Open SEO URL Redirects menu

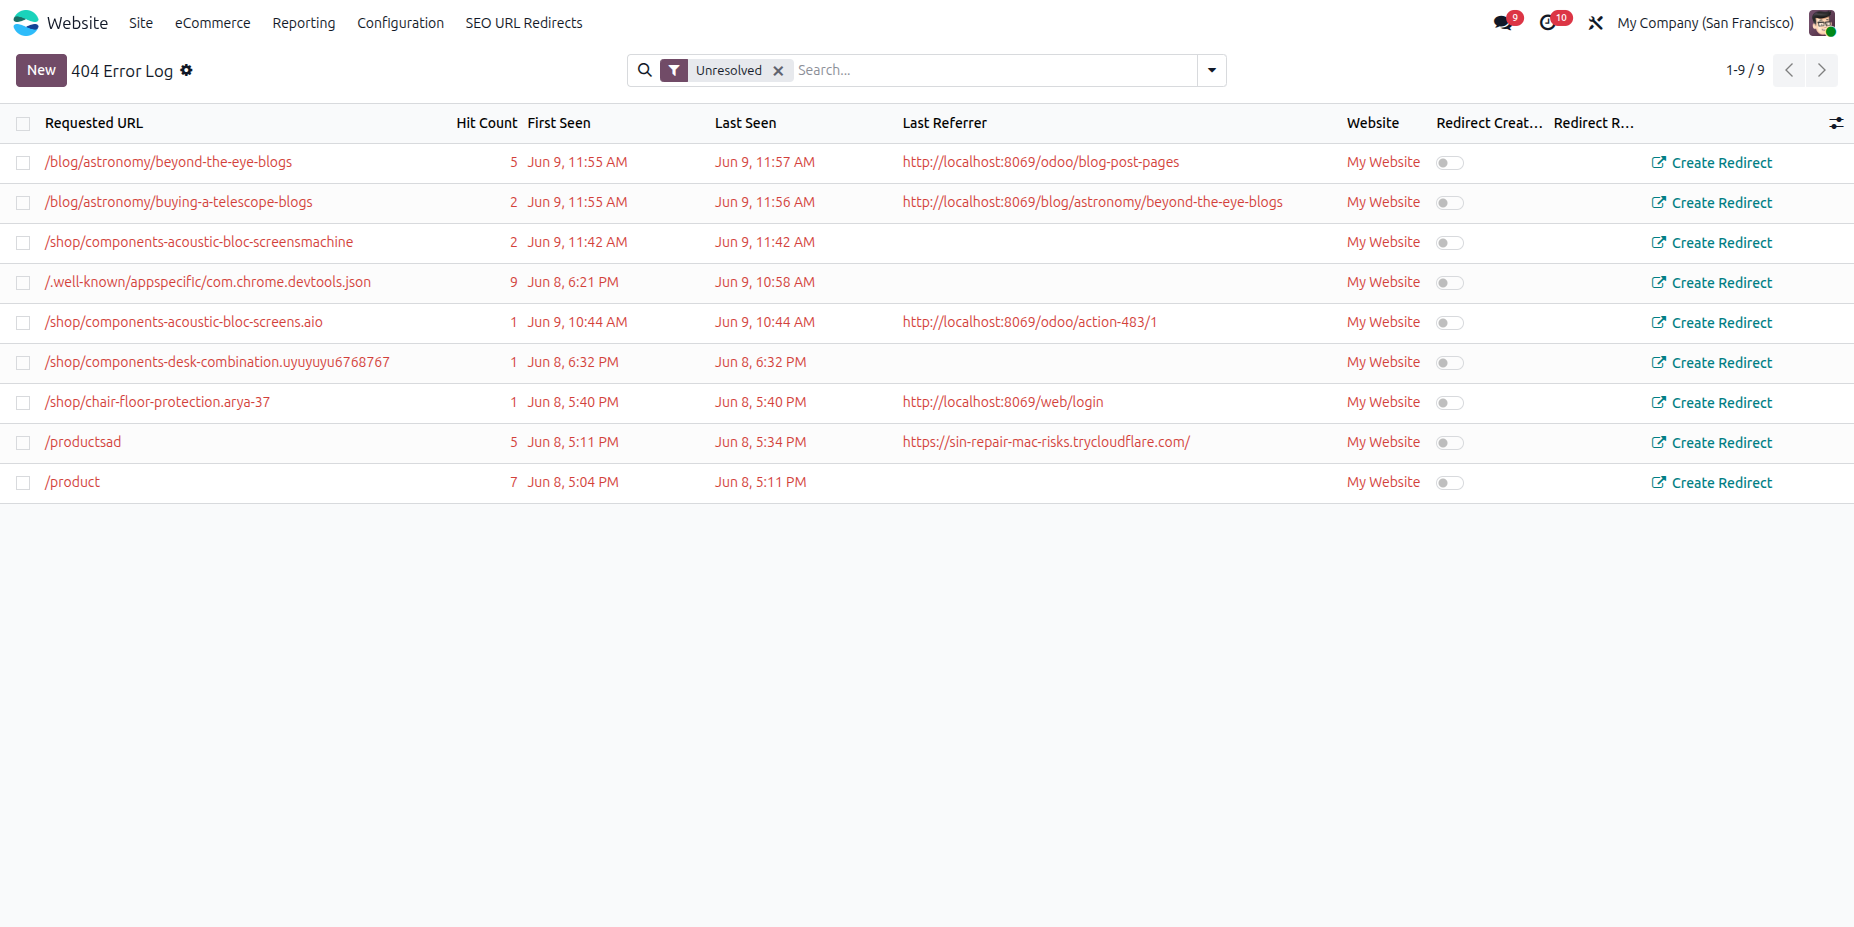(524, 23)
